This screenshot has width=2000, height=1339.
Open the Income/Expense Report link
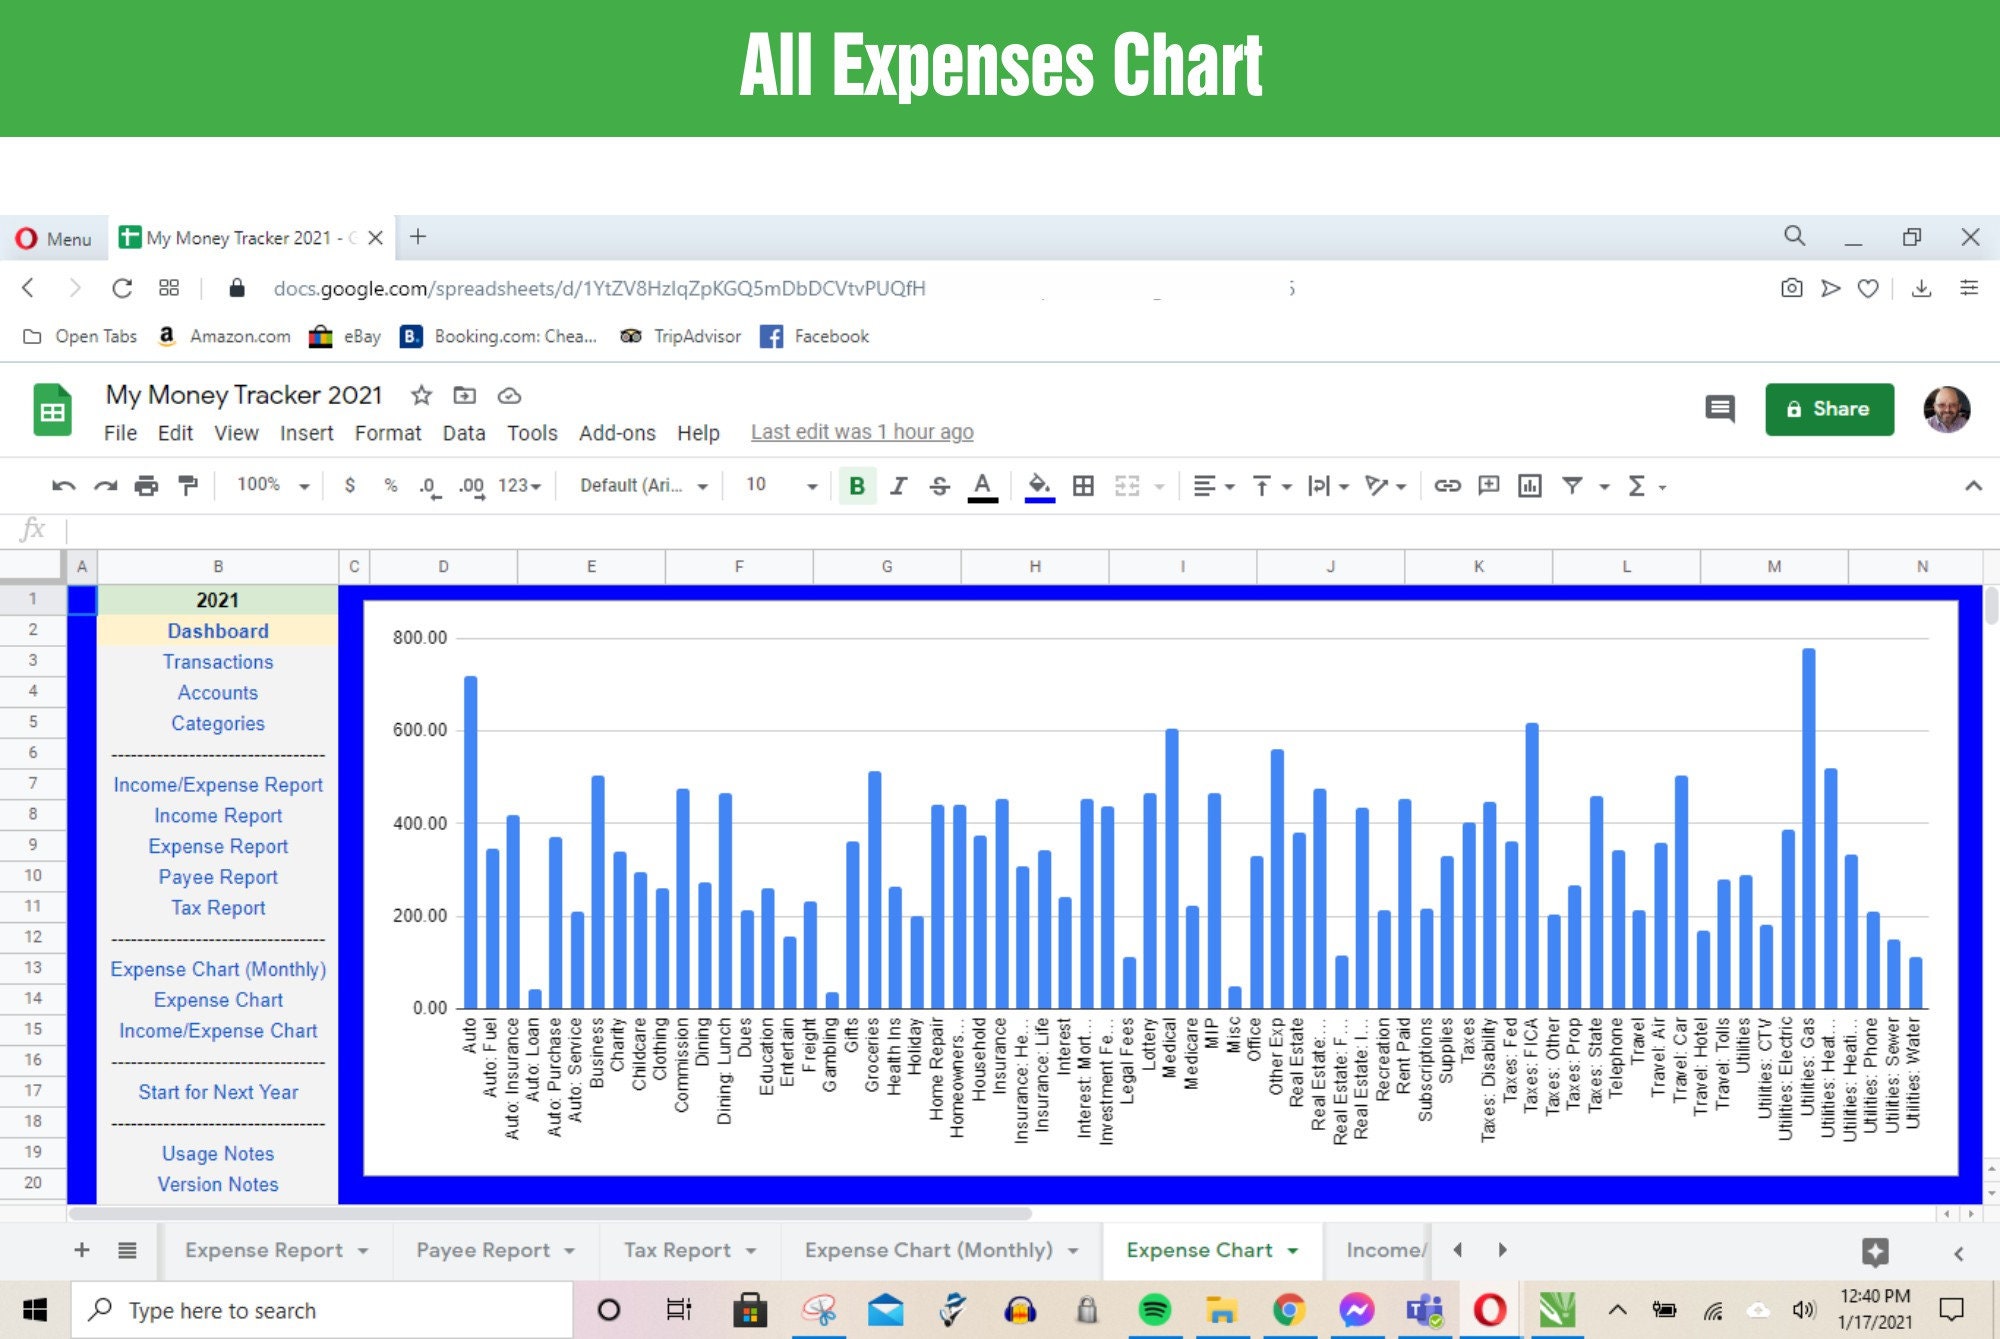[x=218, y=784]
